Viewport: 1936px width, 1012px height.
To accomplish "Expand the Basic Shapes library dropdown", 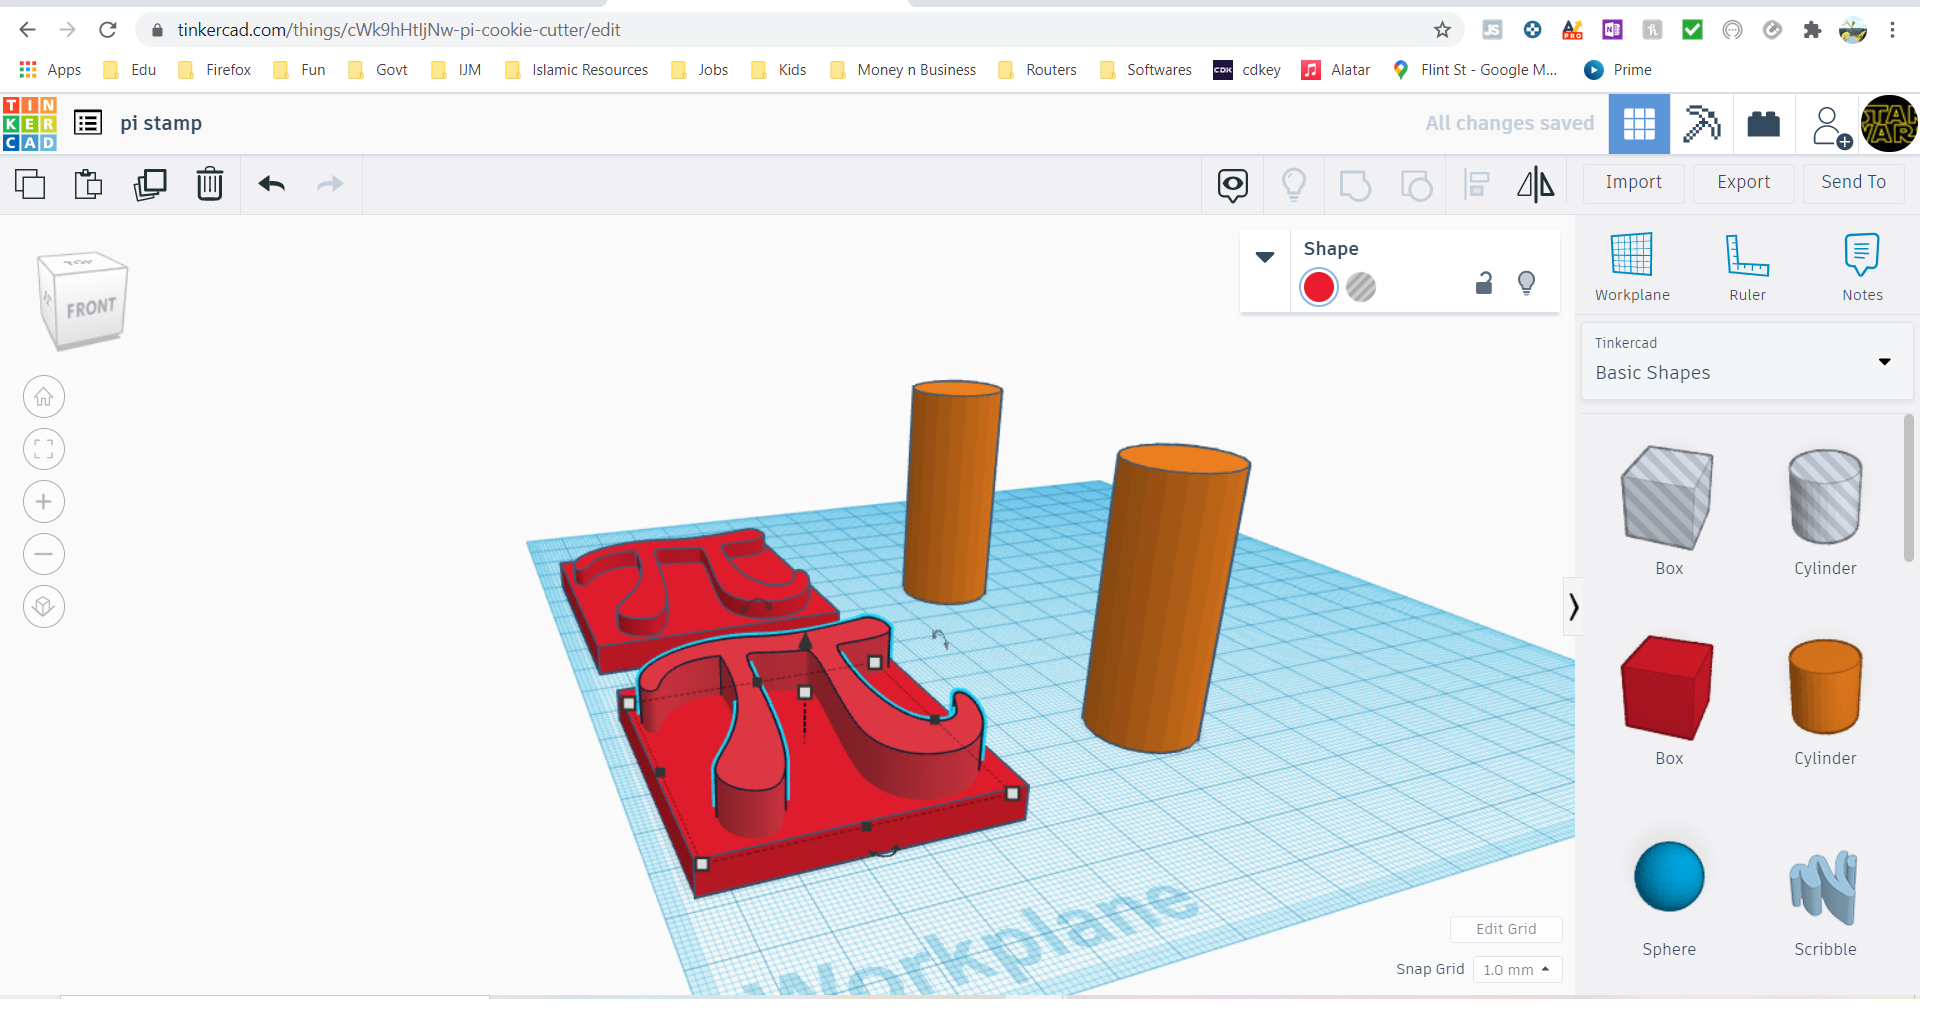I will click(1884, 362).
